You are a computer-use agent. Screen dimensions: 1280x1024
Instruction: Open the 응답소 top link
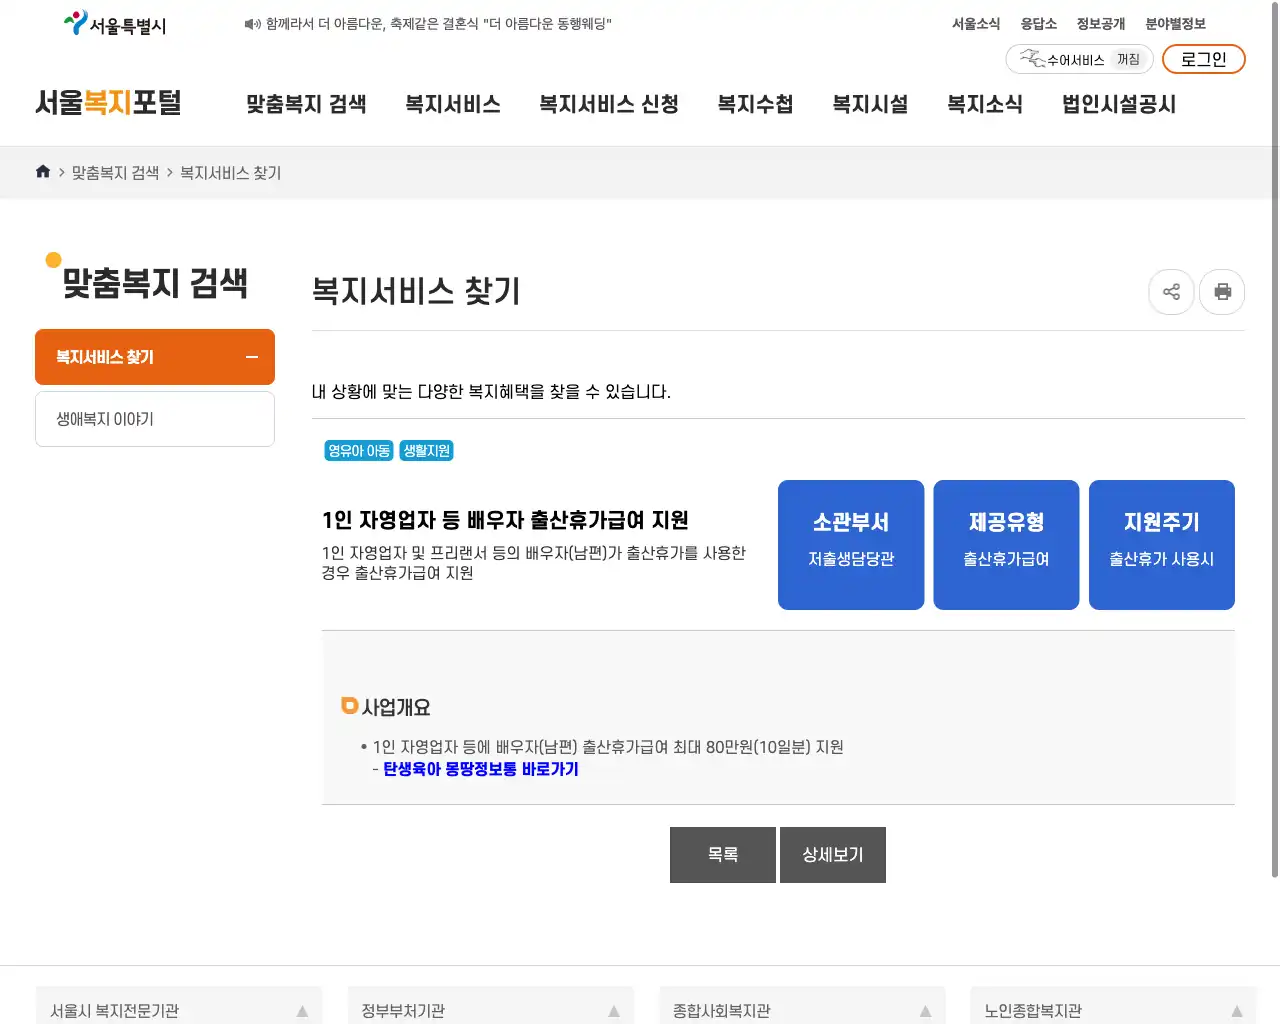[x=1038, y=24]
